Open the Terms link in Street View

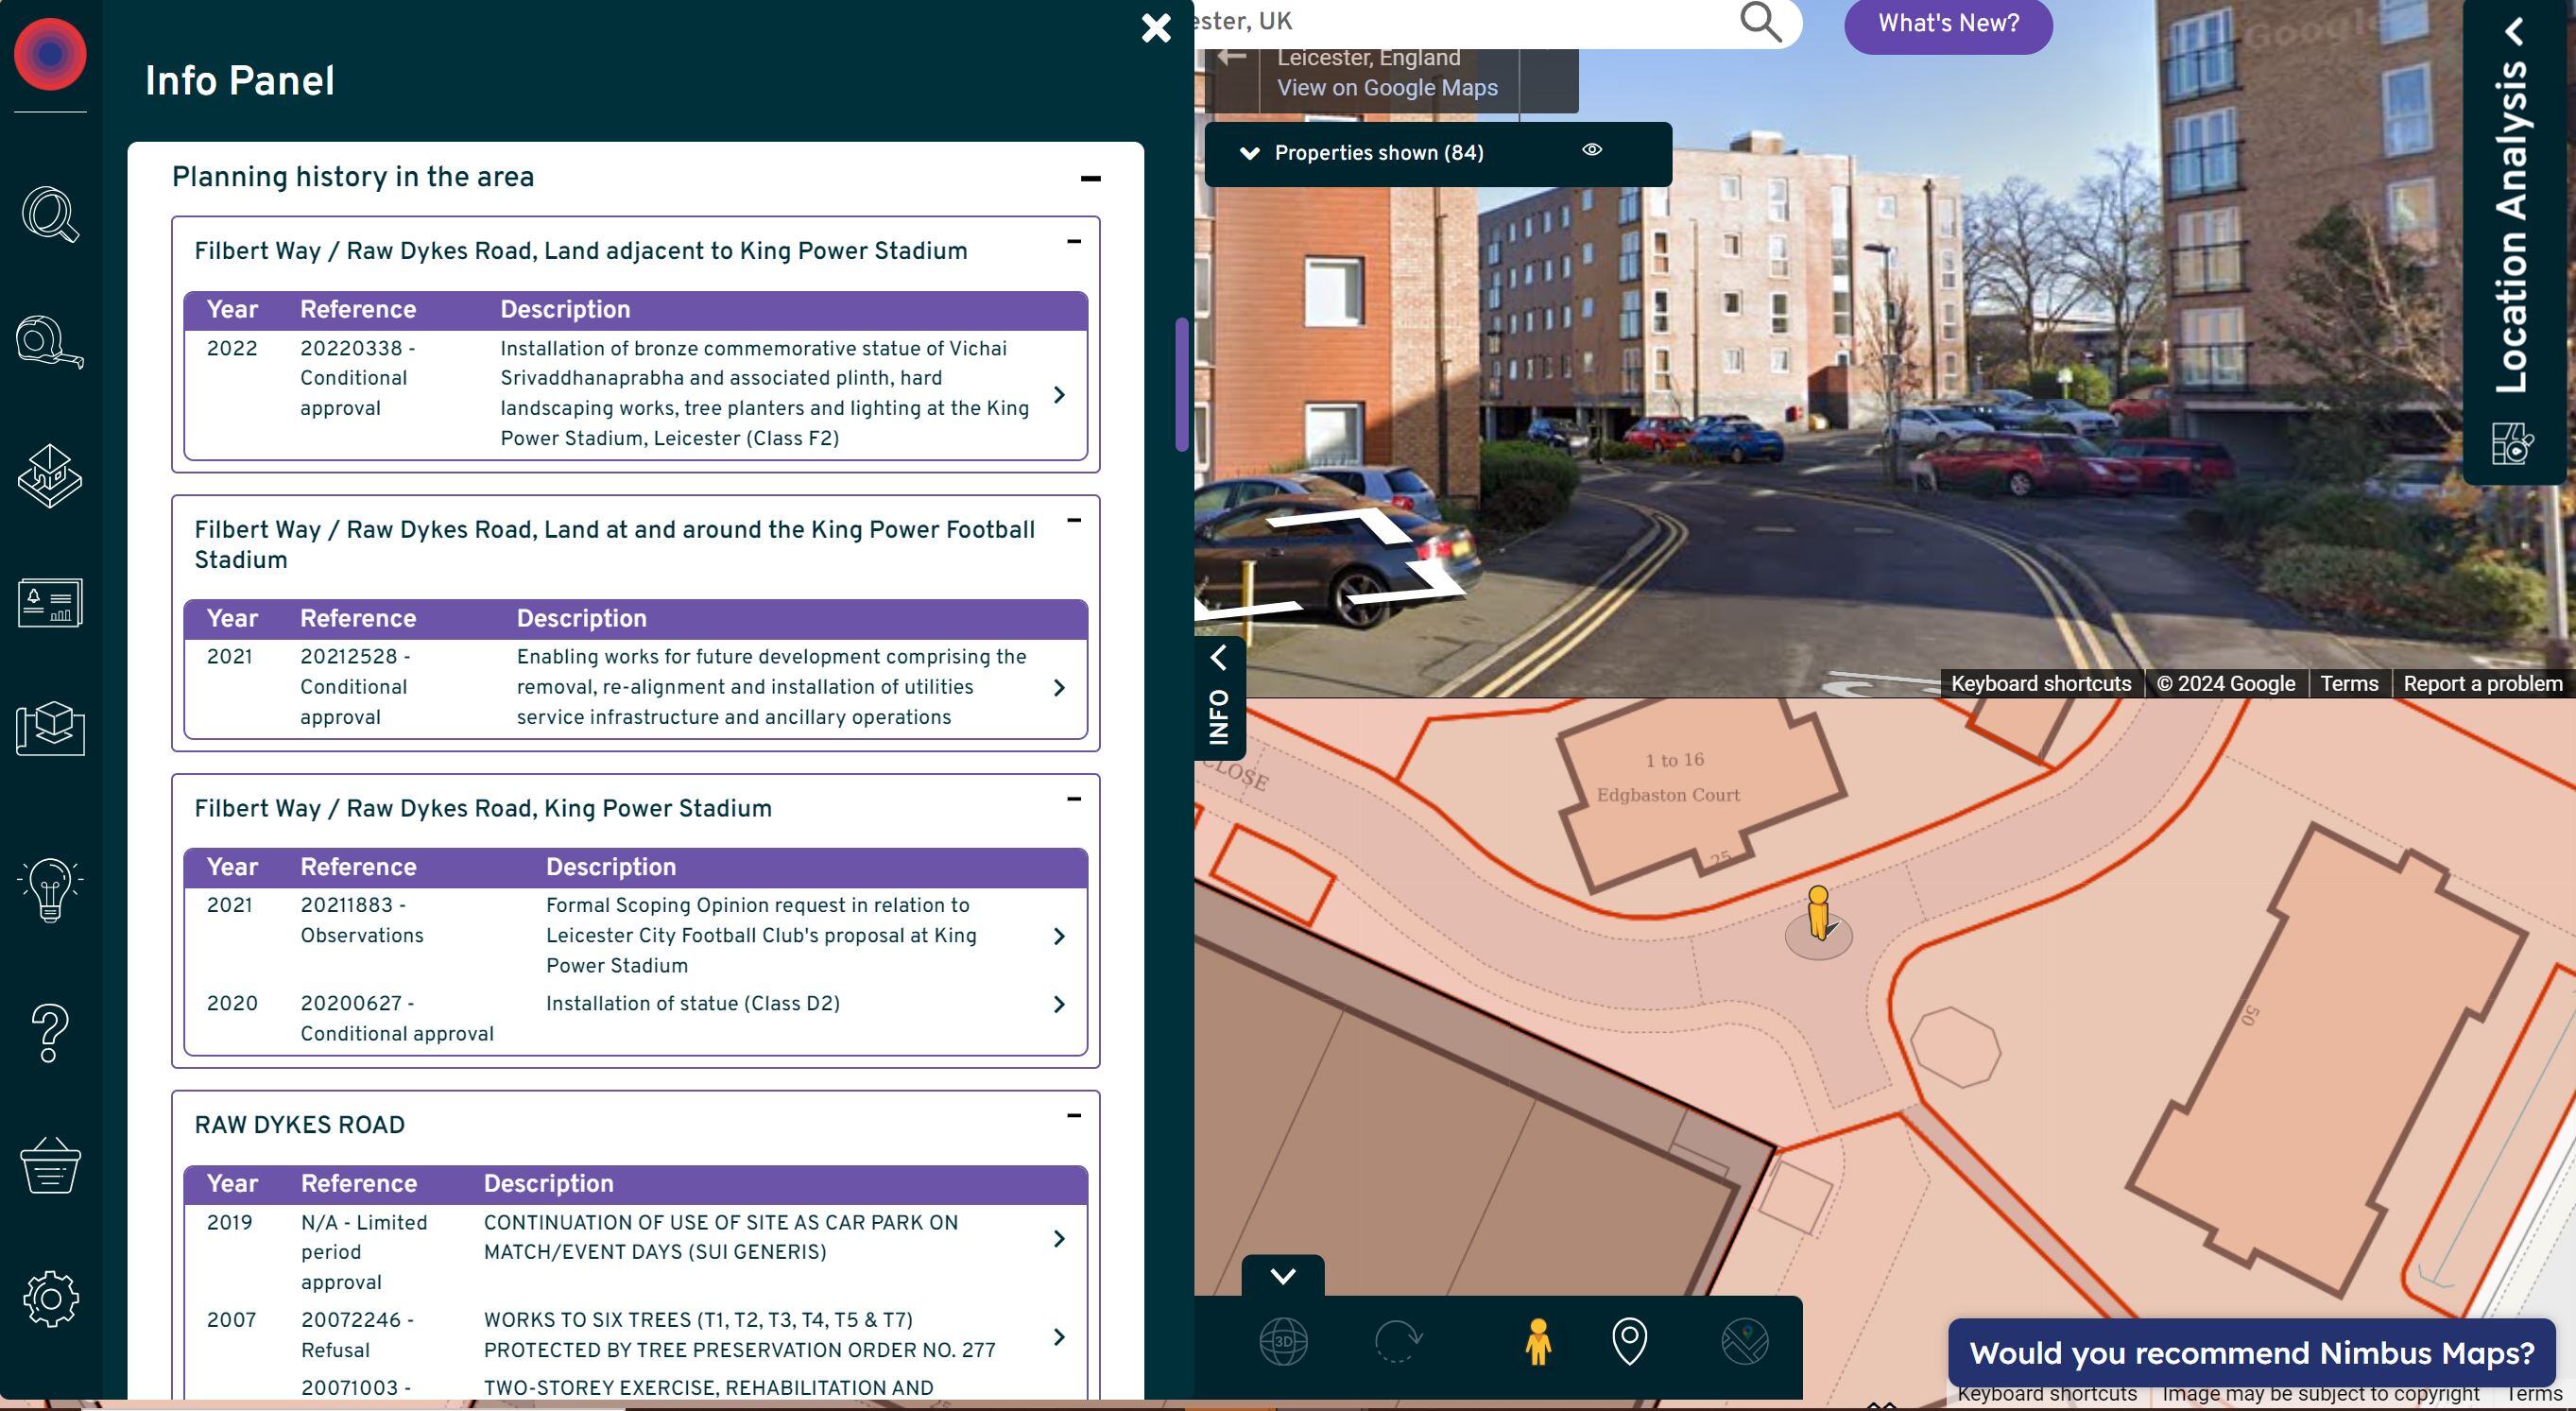2349,684
